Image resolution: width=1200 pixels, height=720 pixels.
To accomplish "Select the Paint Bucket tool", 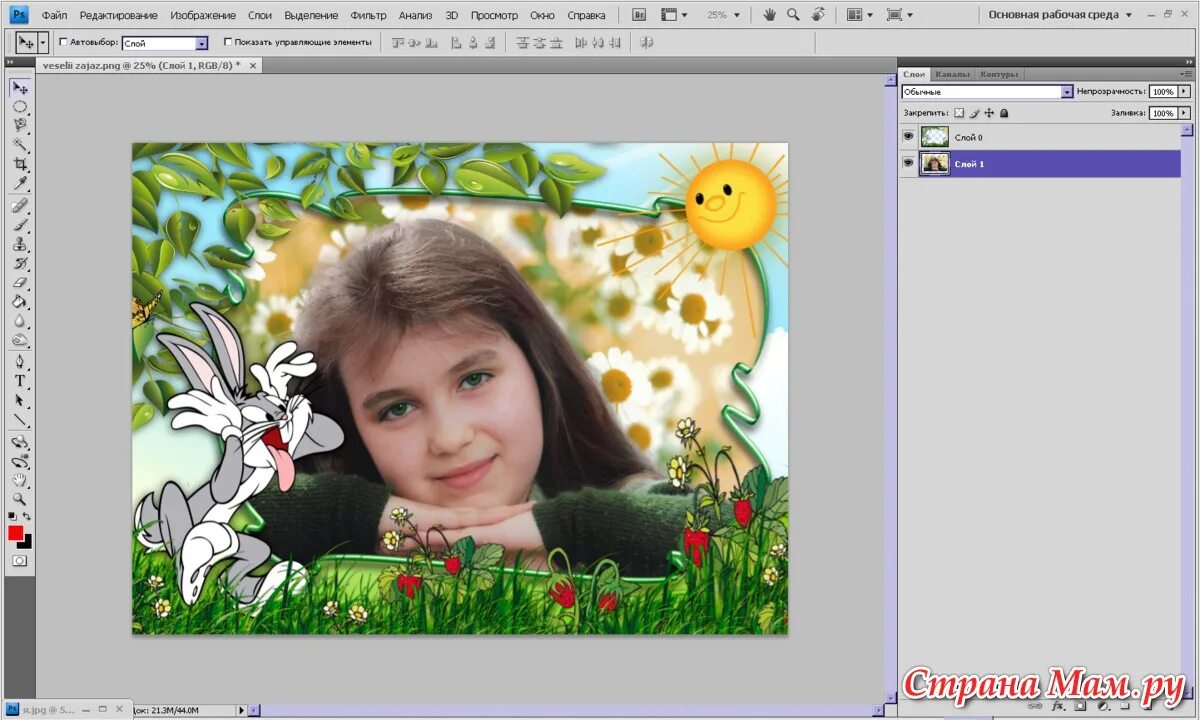I will [19, 301].
